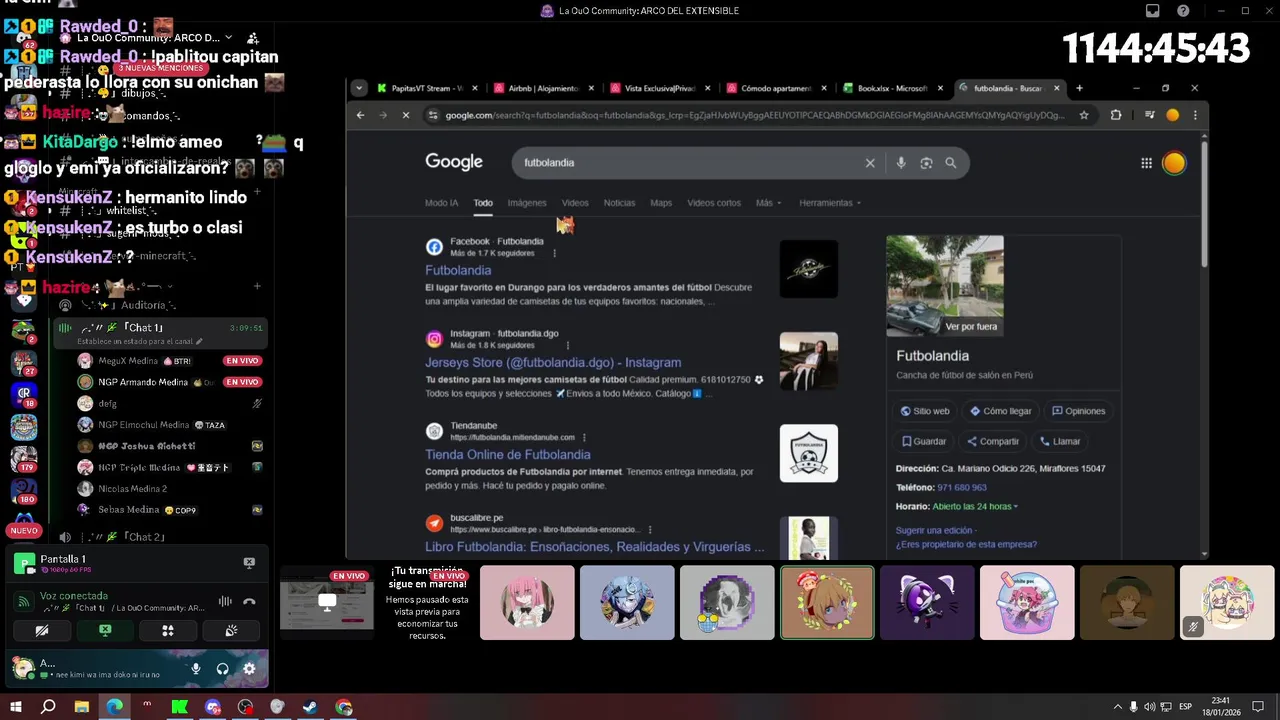
Task: Bookmark this page with the star icon
Action: tap(1084, 115)
